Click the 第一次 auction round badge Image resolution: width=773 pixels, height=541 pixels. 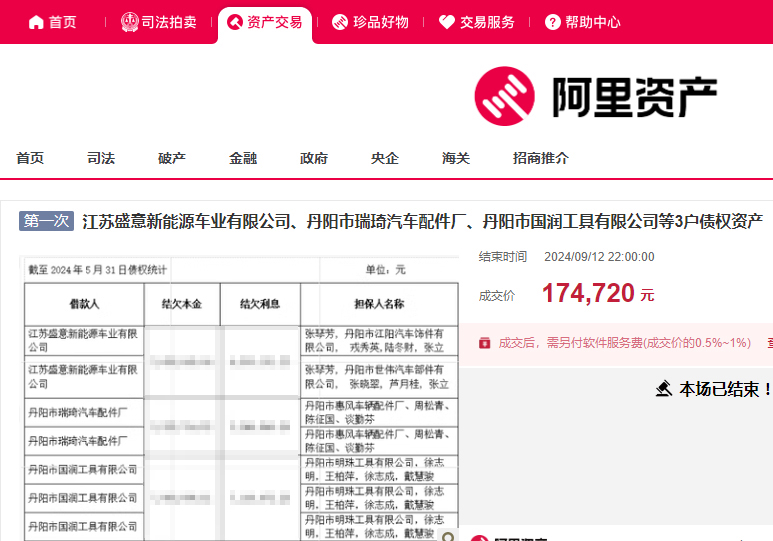coord(47,221)
